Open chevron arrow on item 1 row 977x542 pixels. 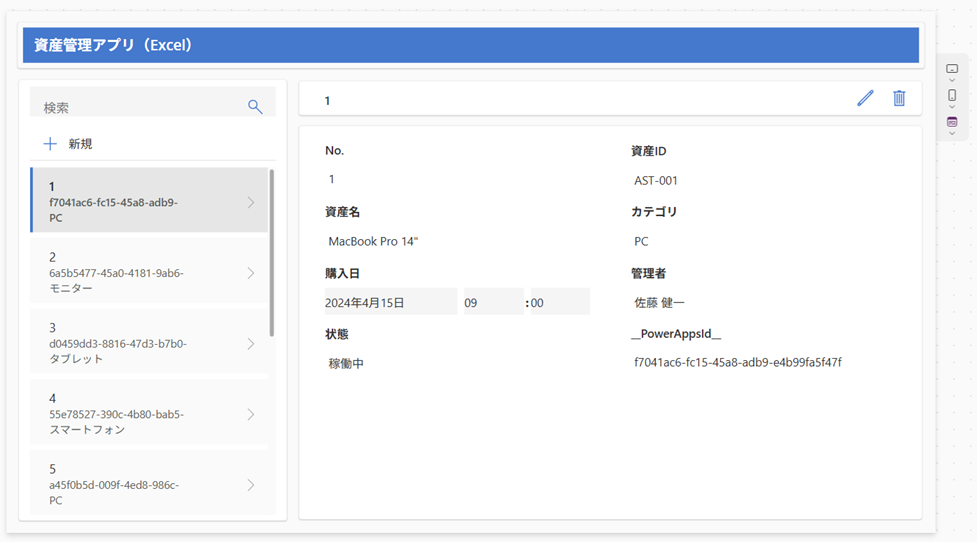click(x=251, y=202)
